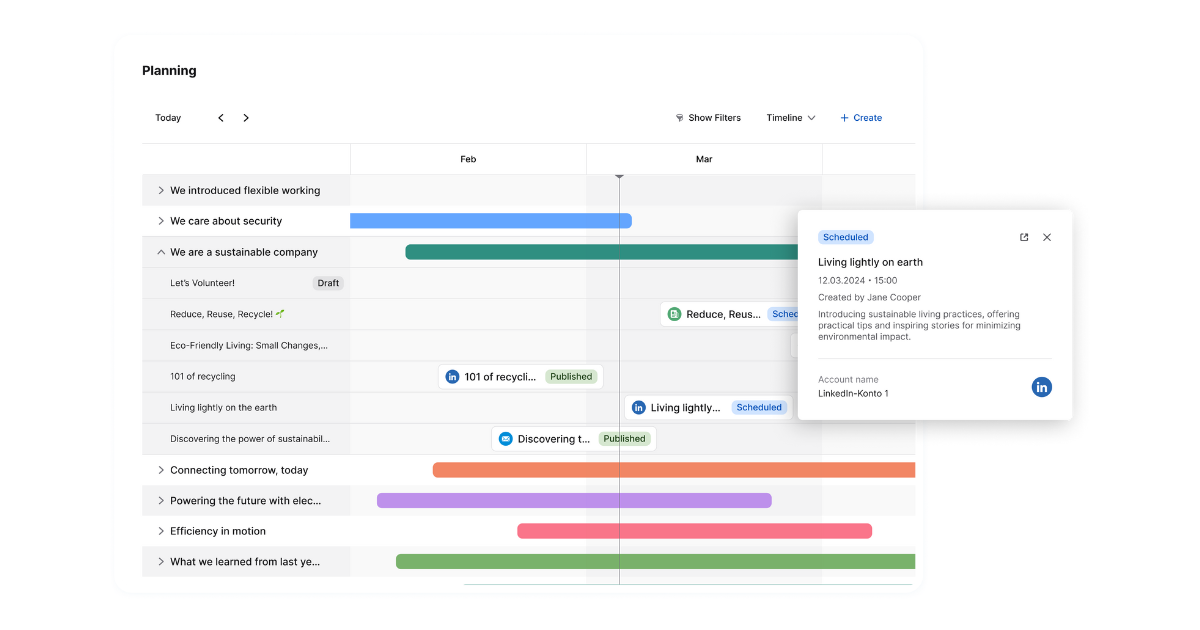The height and width of the screenshot is (630, 1200).
Task: Toggle the Published badge on 101 of recycling
Action: click(571, 376)
